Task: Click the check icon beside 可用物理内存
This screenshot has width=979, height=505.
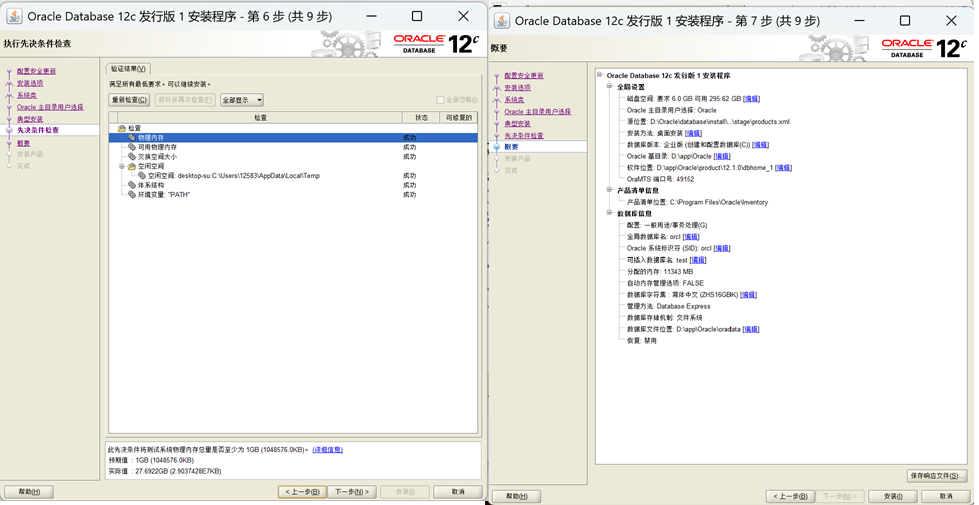Action: point(132,147)
